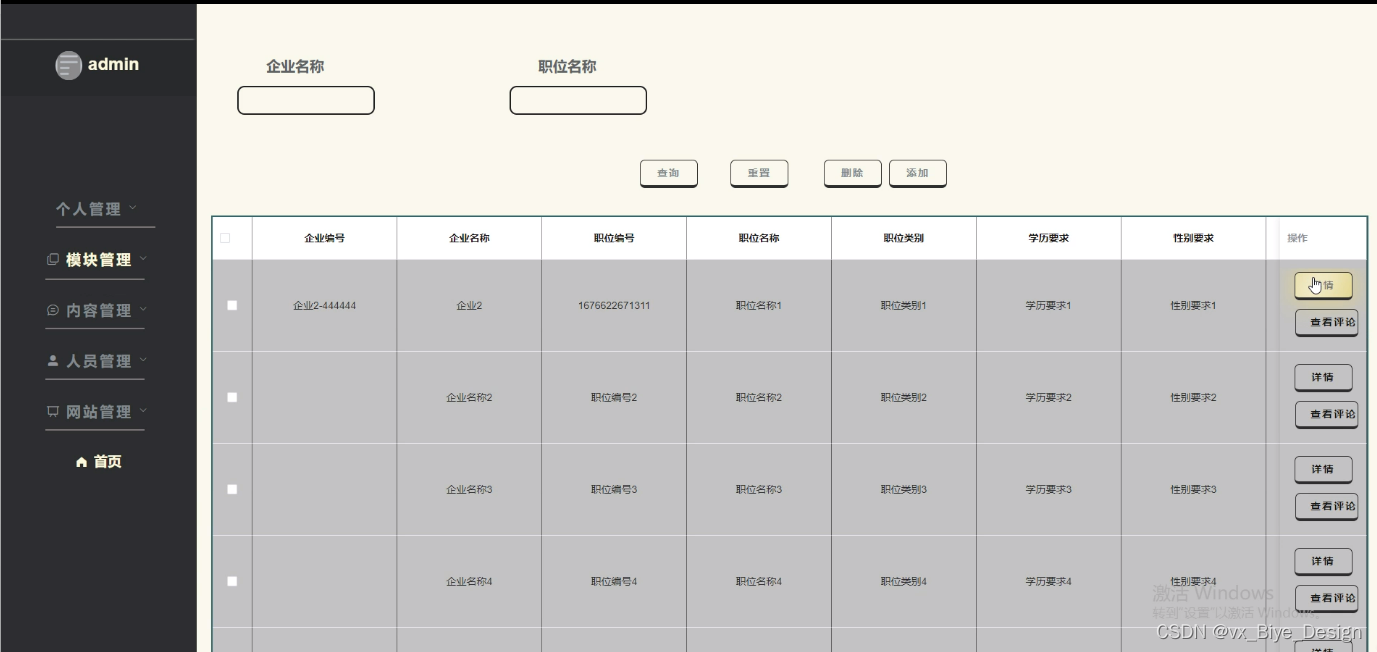
Task: Select cell 学历要求1
Action: pyautogui.click(x=1048, y=305)
